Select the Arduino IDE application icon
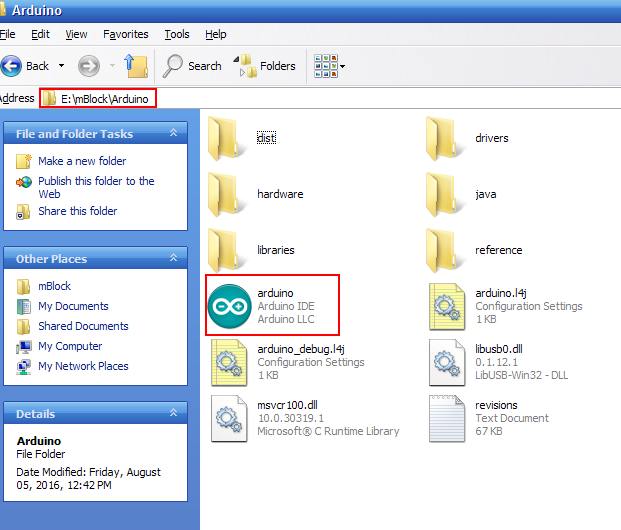621x530 pixels. [x=229, y=306]
